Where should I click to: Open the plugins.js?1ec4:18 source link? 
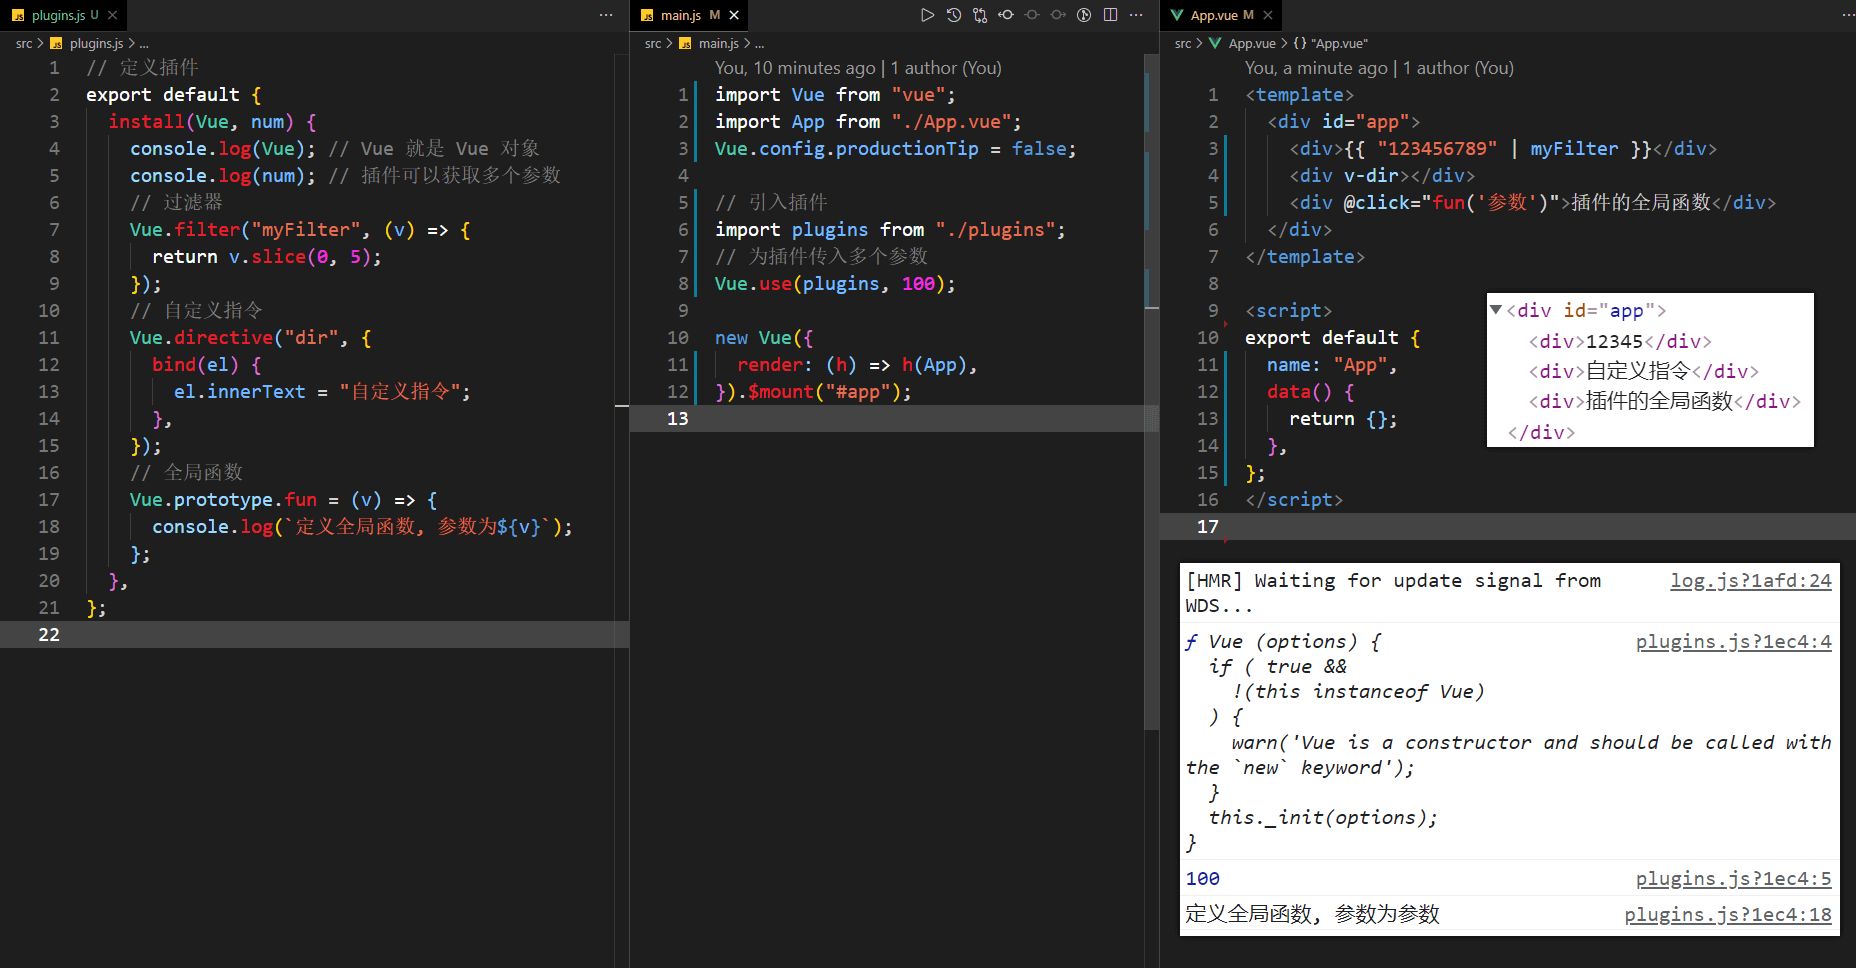click(1727, 914)
